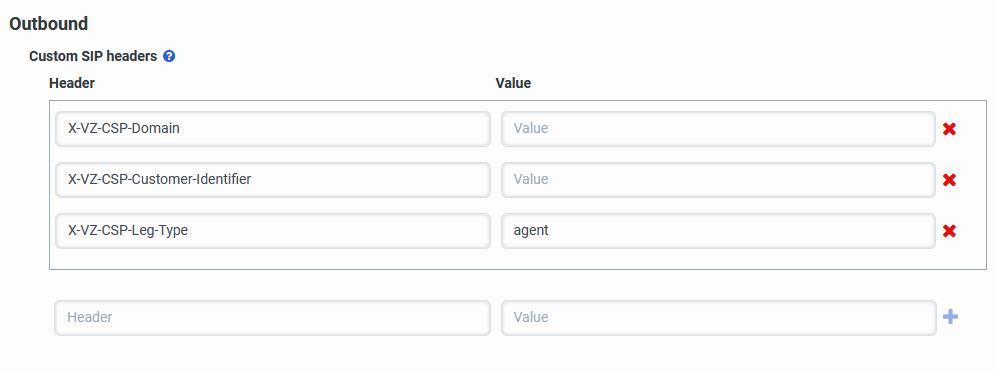Viewport: 995px width, 372px height.
Task: Click the X-VZ-CSP-Domain header field
Action: 272,129
